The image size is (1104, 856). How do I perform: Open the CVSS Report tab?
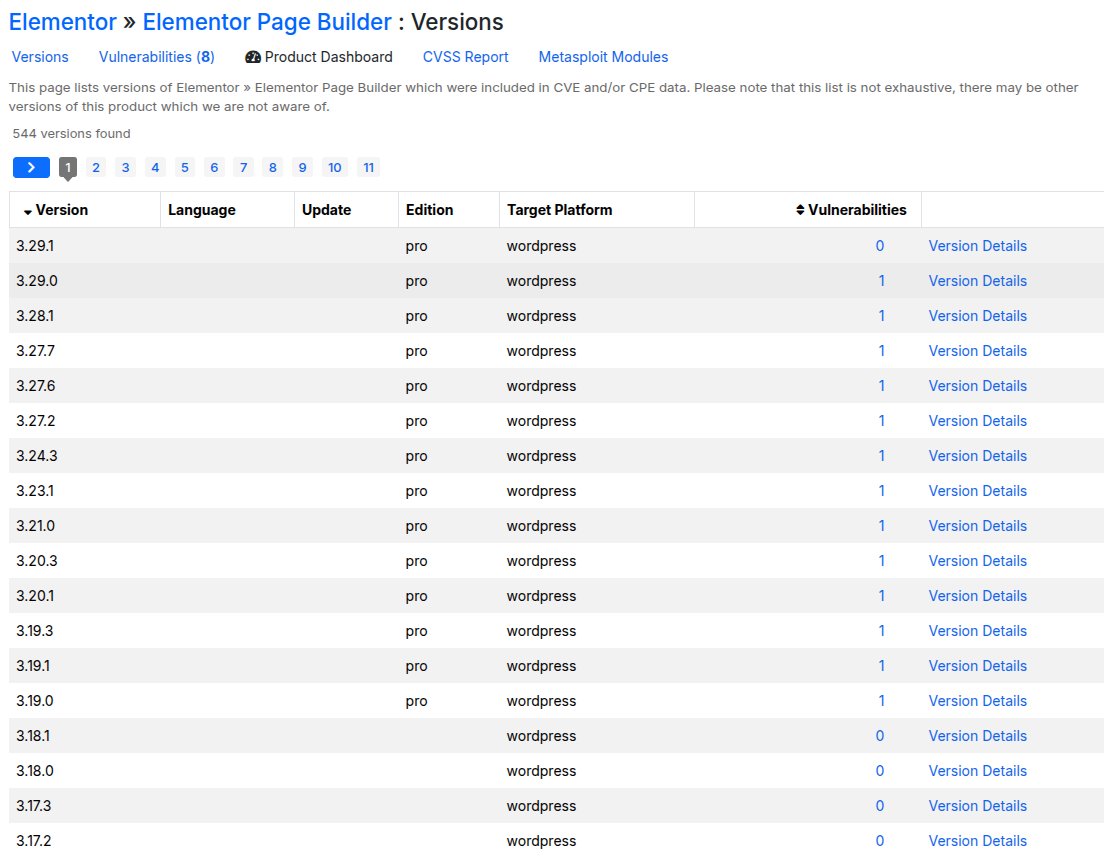pyautogui.click(x=465, y=57)
